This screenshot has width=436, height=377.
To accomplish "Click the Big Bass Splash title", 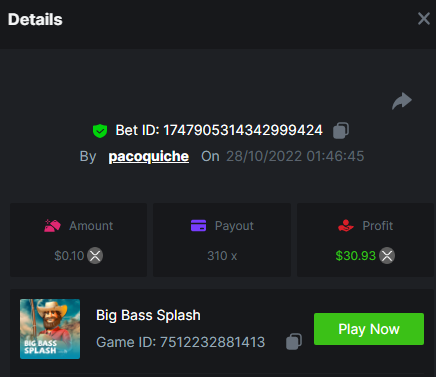I will pos(148,315).
